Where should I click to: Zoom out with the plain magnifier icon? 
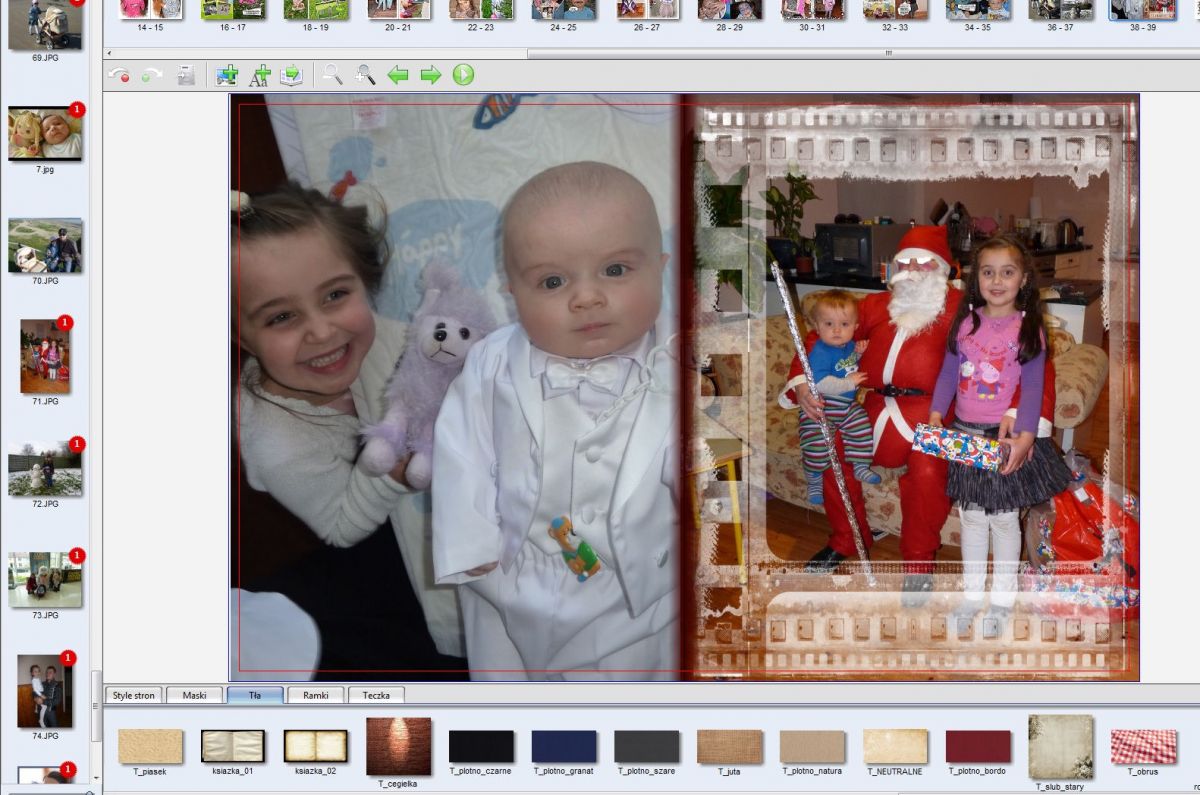click(333, 75)
